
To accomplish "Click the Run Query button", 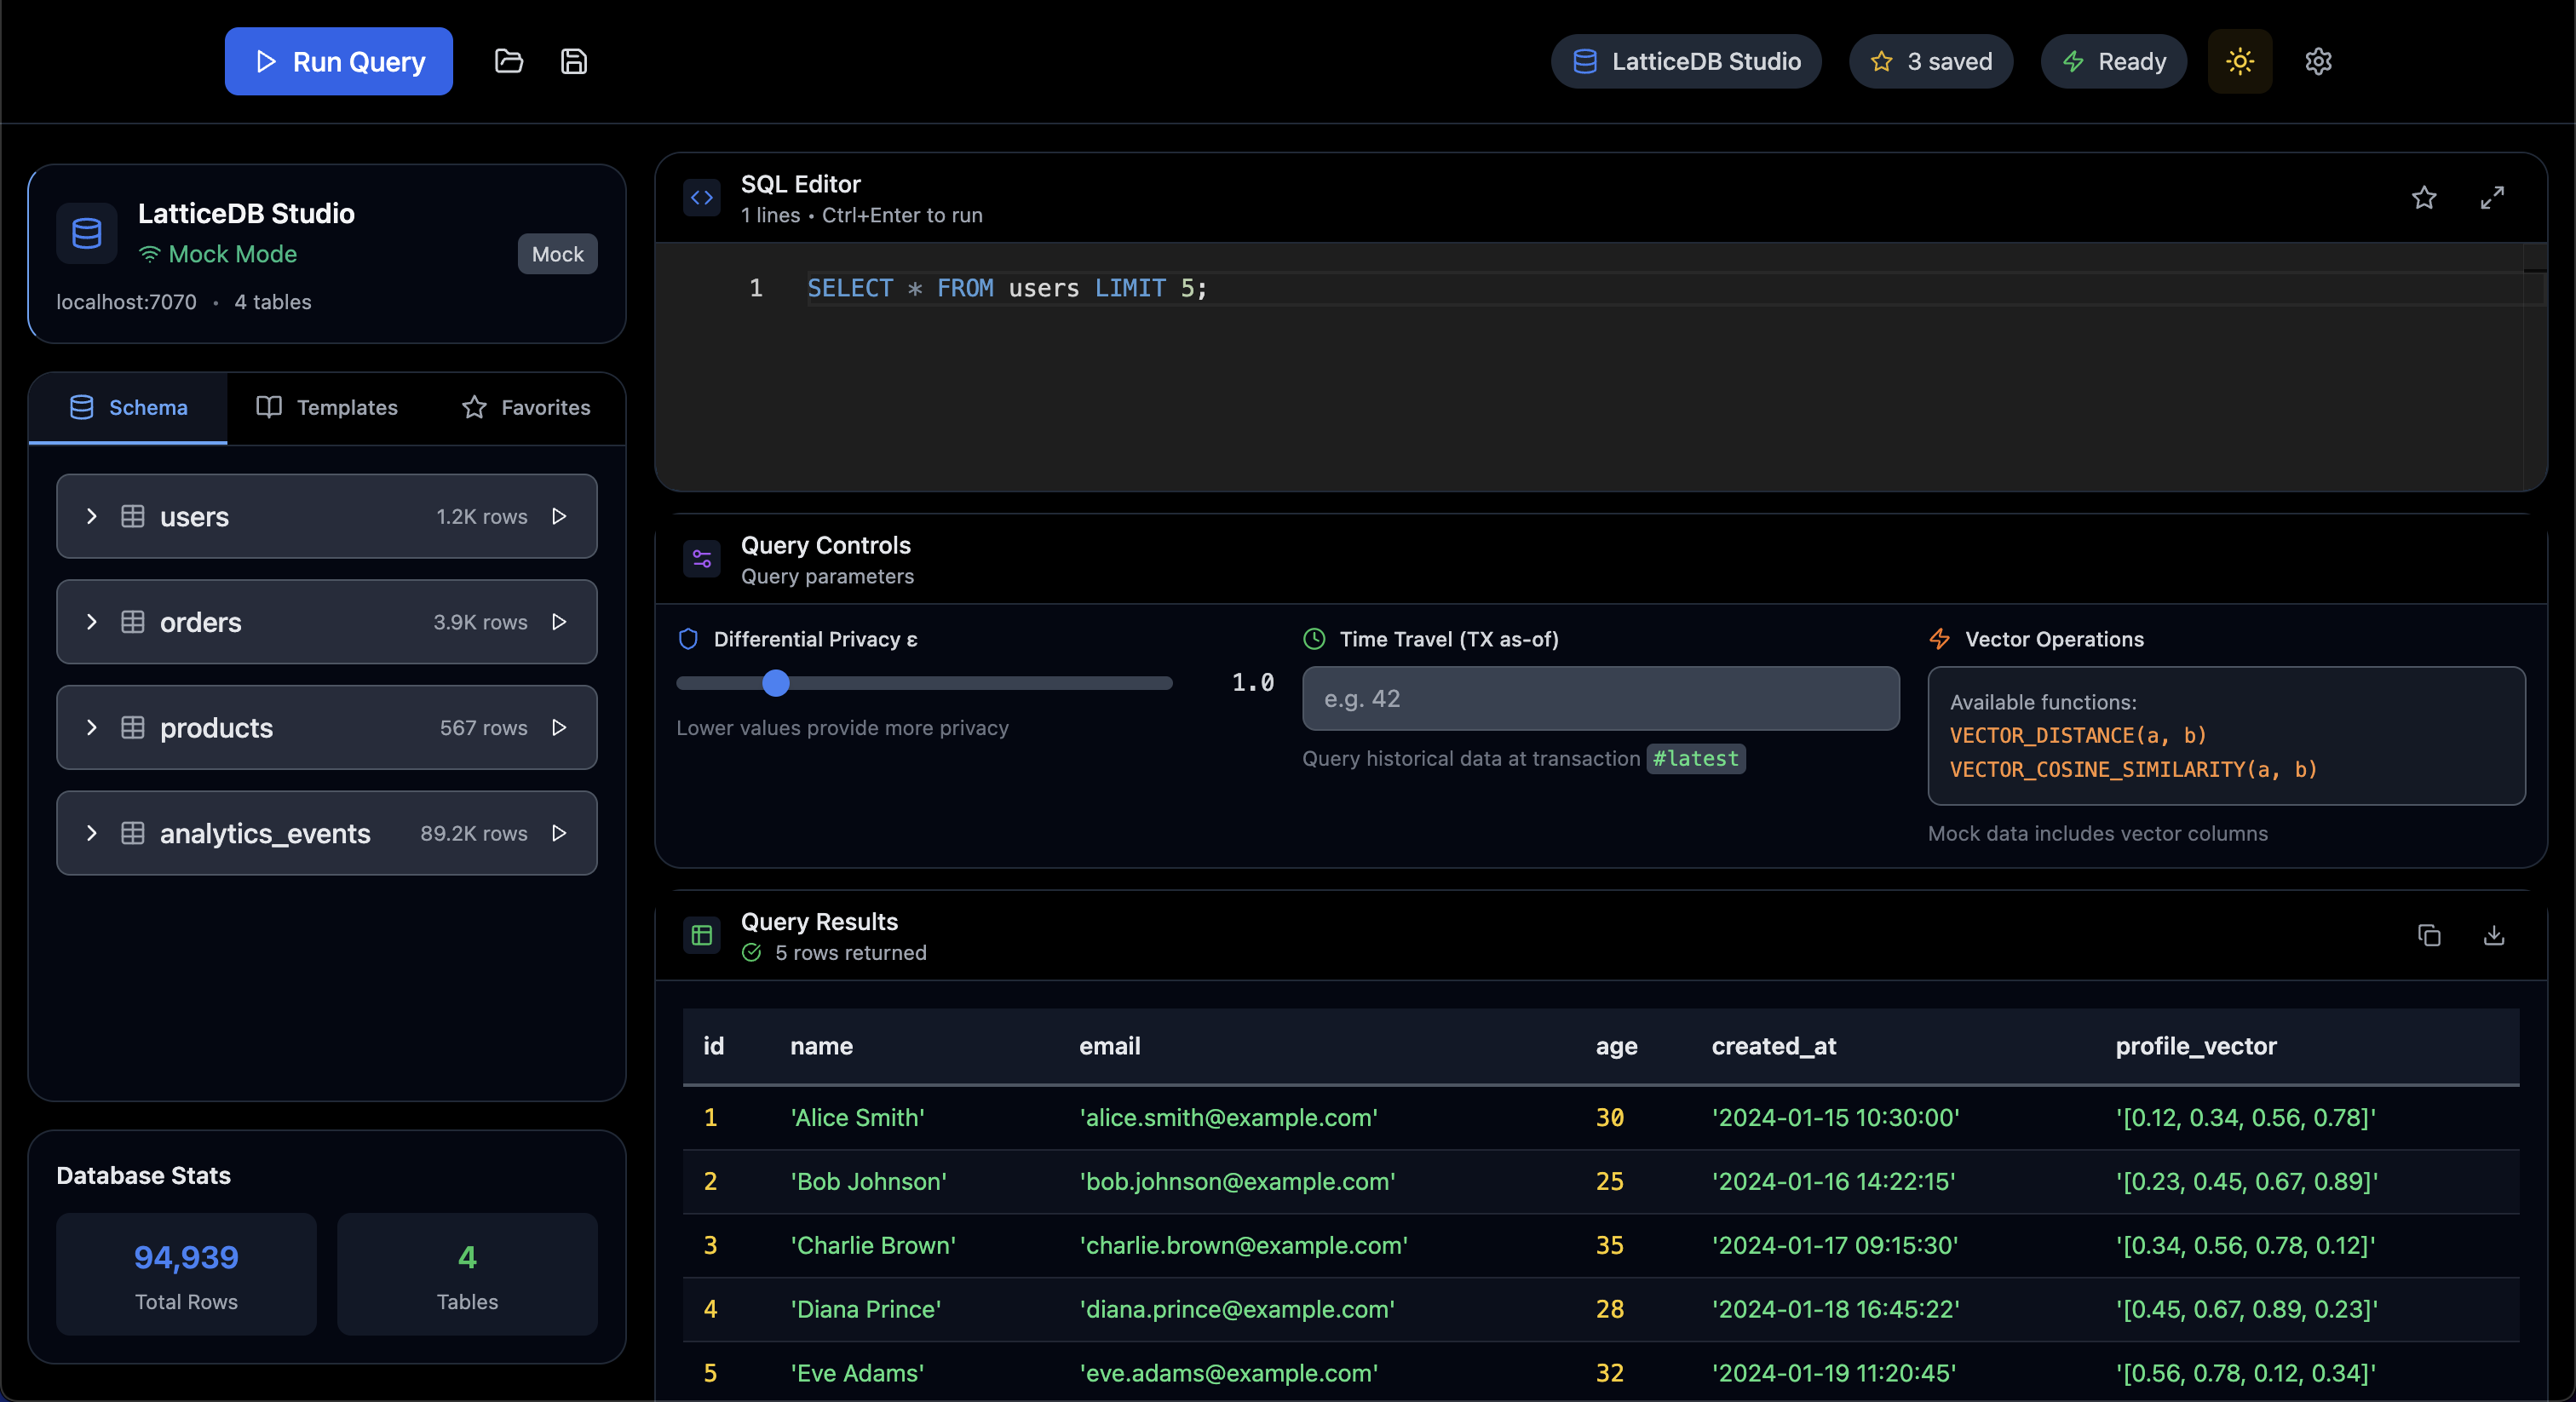I will tap(339, 61).
